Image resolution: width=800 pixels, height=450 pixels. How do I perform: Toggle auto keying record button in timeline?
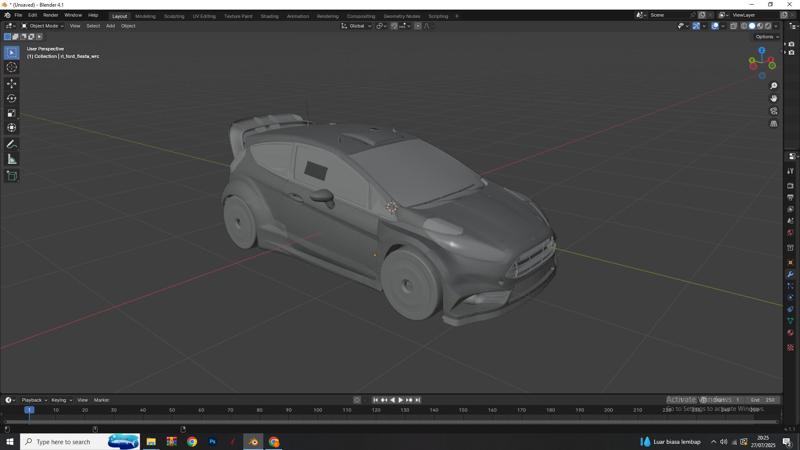point(357,400)
